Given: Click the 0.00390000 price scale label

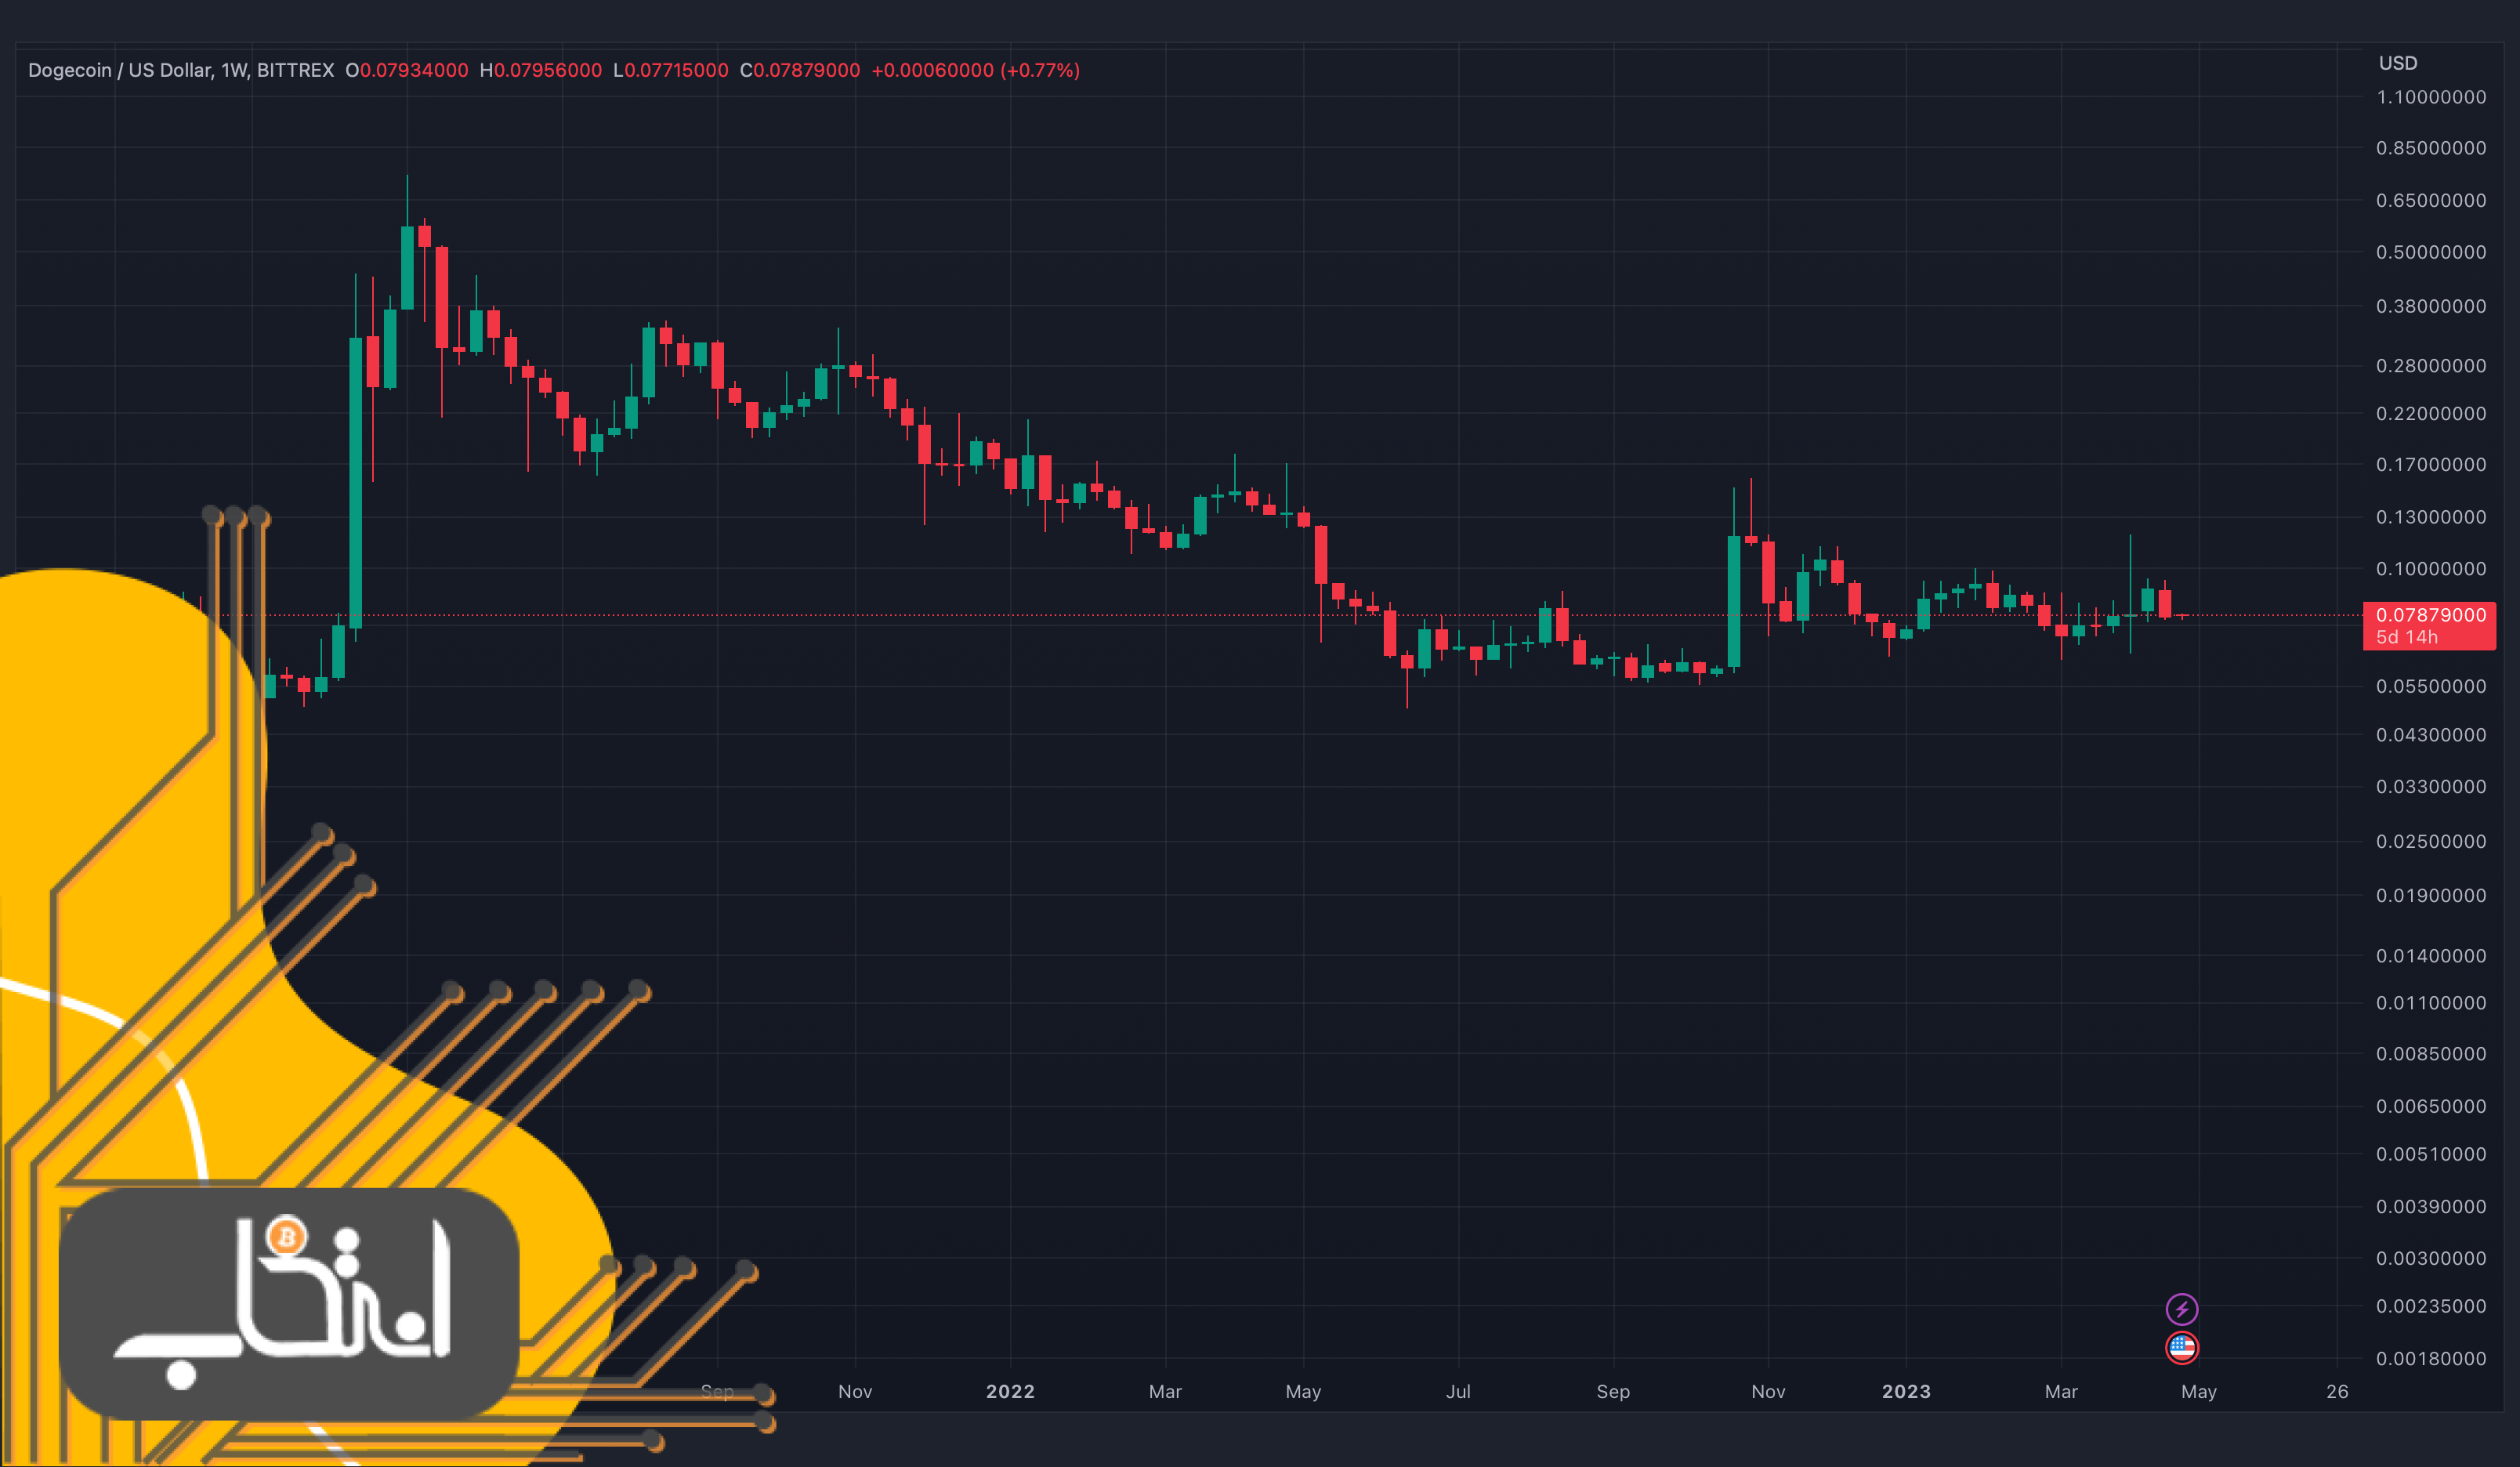Looking at the screenshot, I should [2430, 1206].
